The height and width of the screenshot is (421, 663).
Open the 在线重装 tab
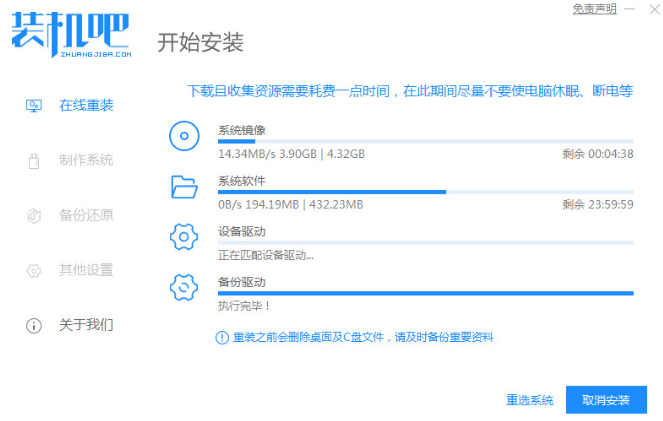coord(86,105)
